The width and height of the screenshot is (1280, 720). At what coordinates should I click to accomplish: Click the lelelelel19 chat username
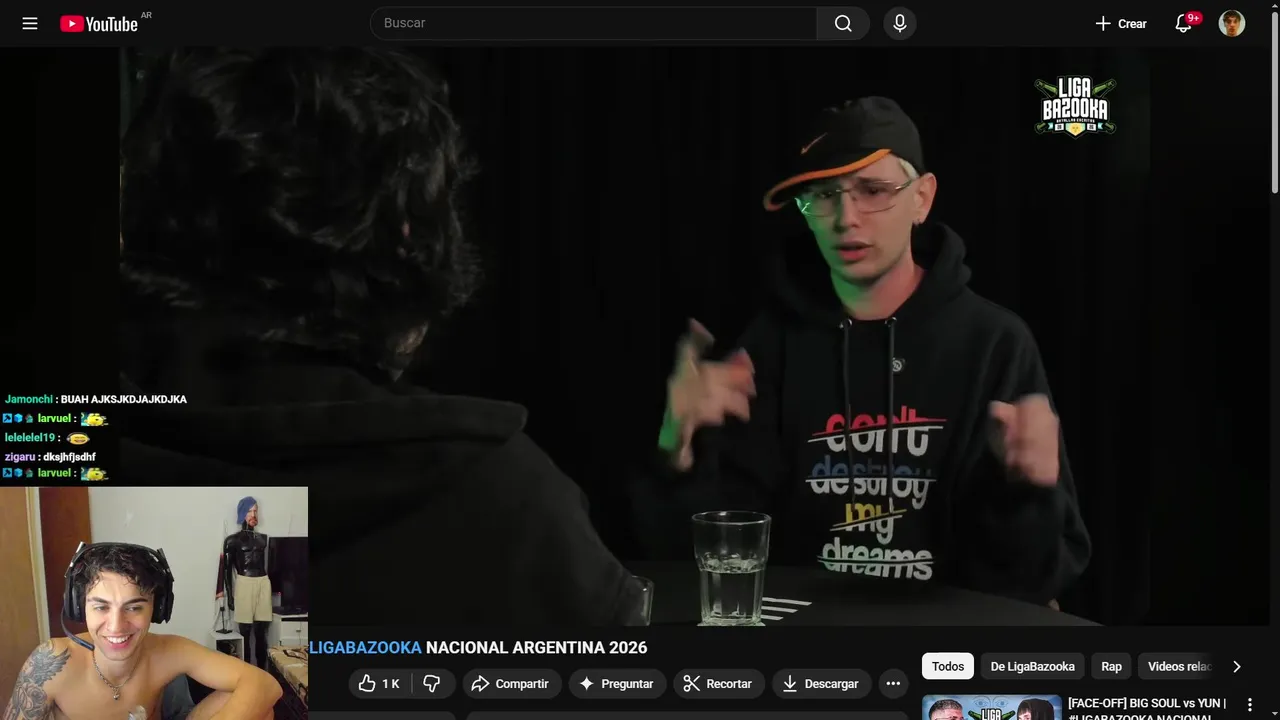click(x=30, y=438)
